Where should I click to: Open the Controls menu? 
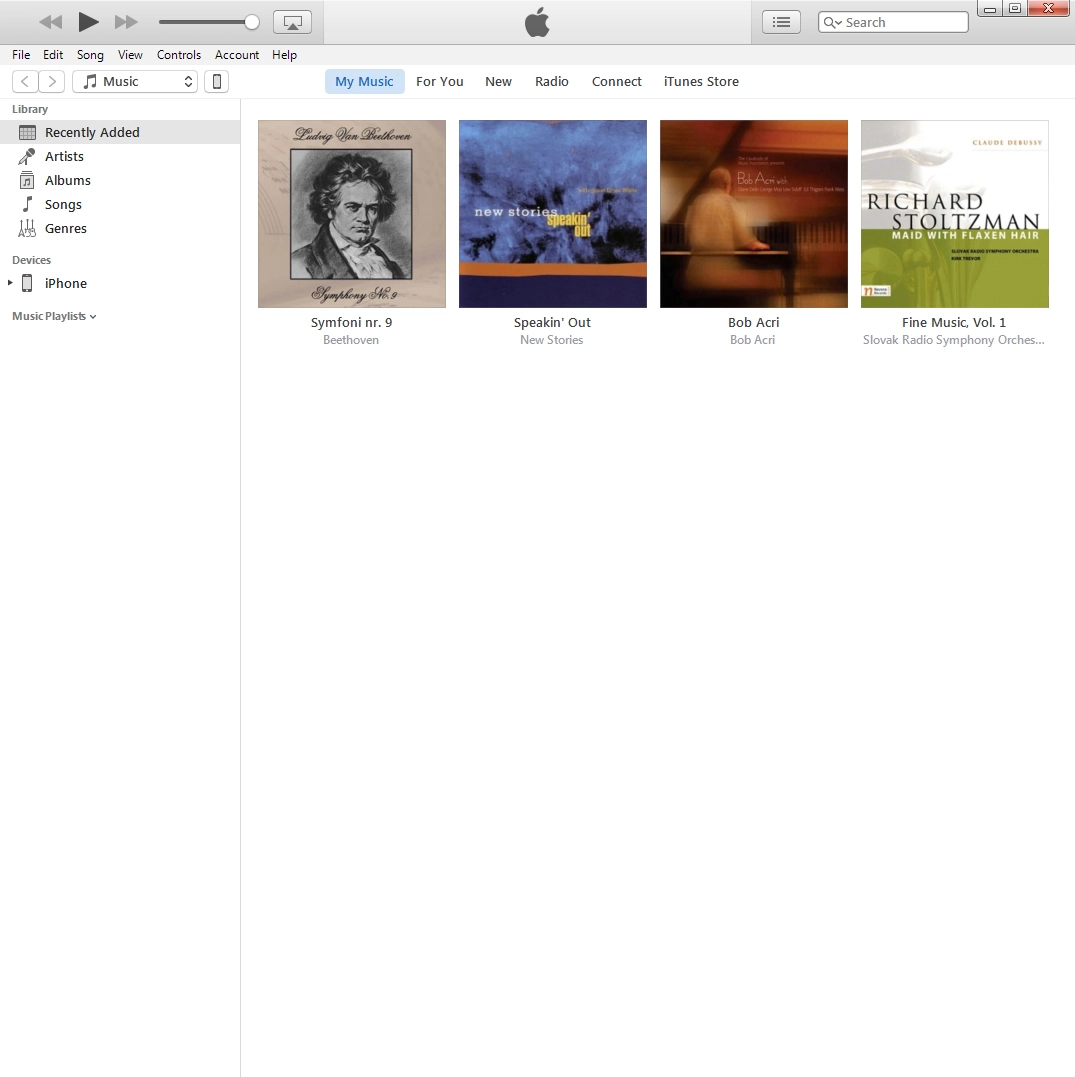178,55
